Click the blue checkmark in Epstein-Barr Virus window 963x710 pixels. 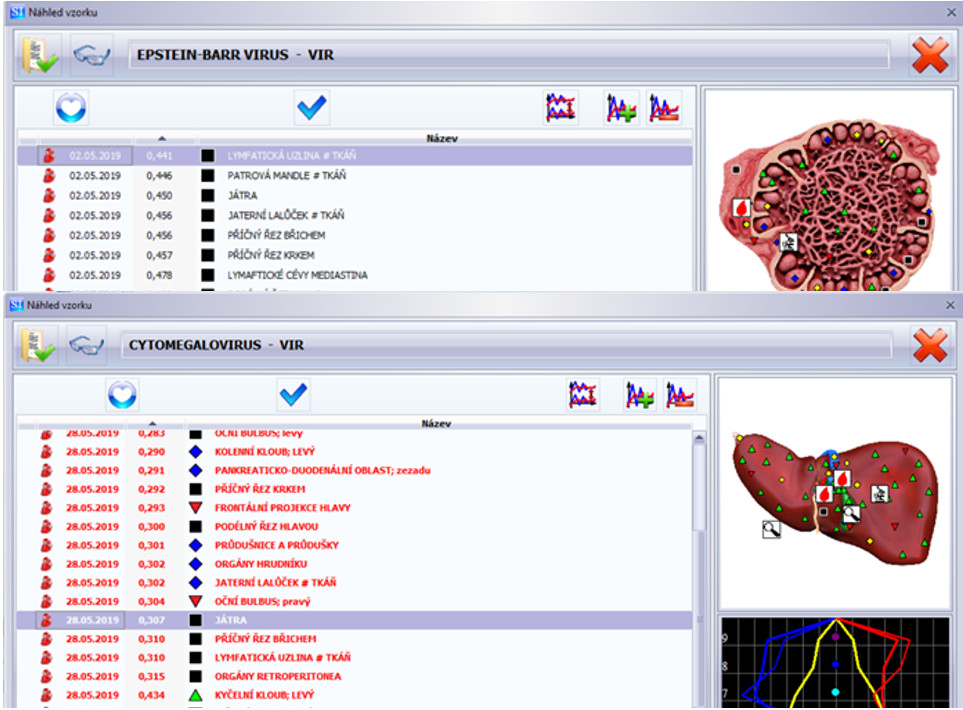(311, 107)
